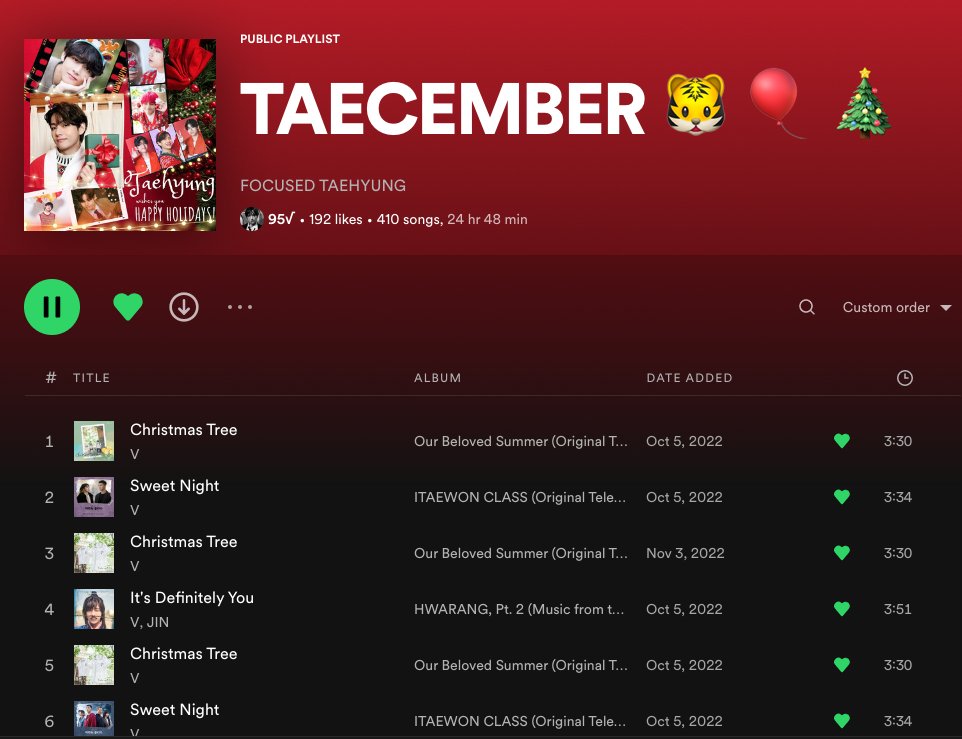Search within the playlist using the magnifier

point(807,307)
